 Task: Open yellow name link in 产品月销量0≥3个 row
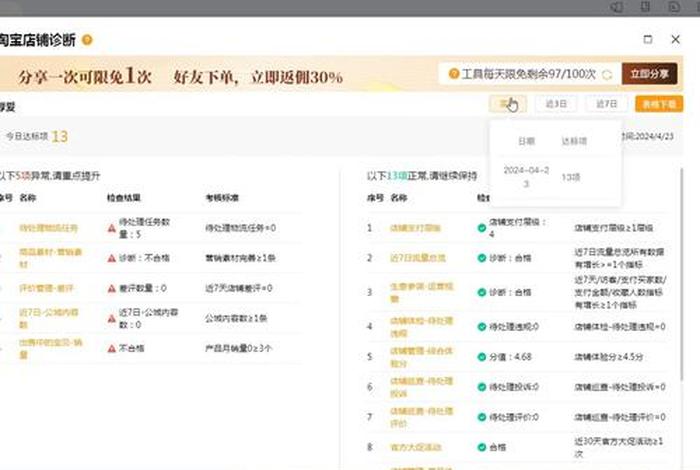(x=51, y=349)
